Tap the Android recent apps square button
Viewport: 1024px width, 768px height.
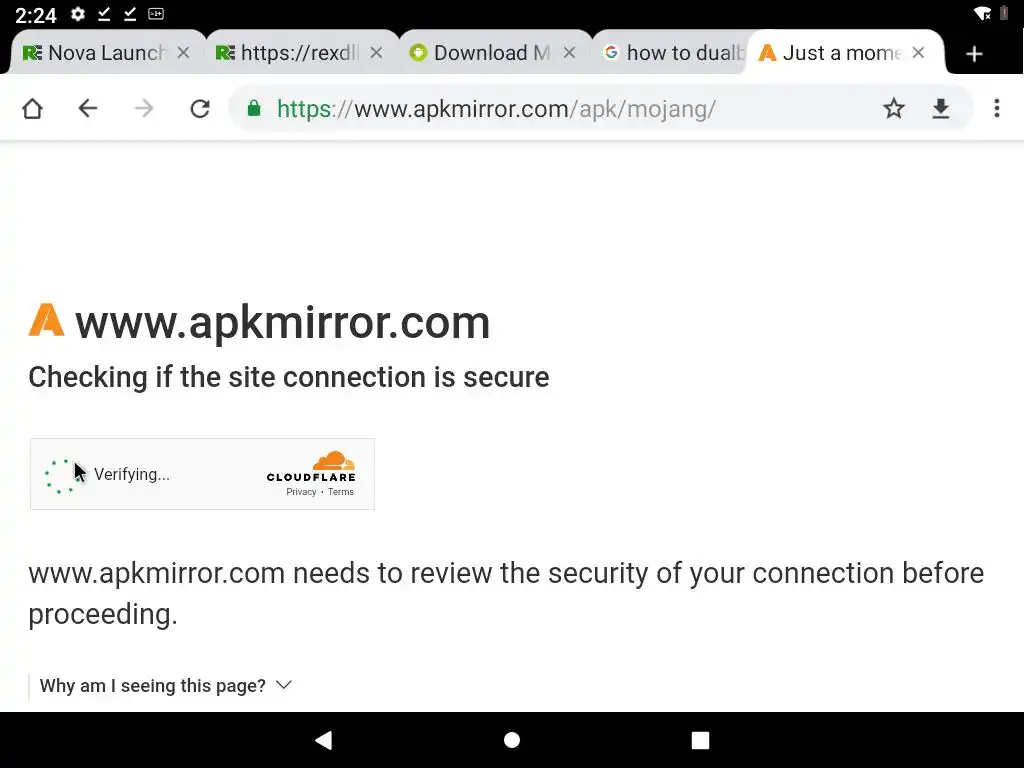[700, 740]
